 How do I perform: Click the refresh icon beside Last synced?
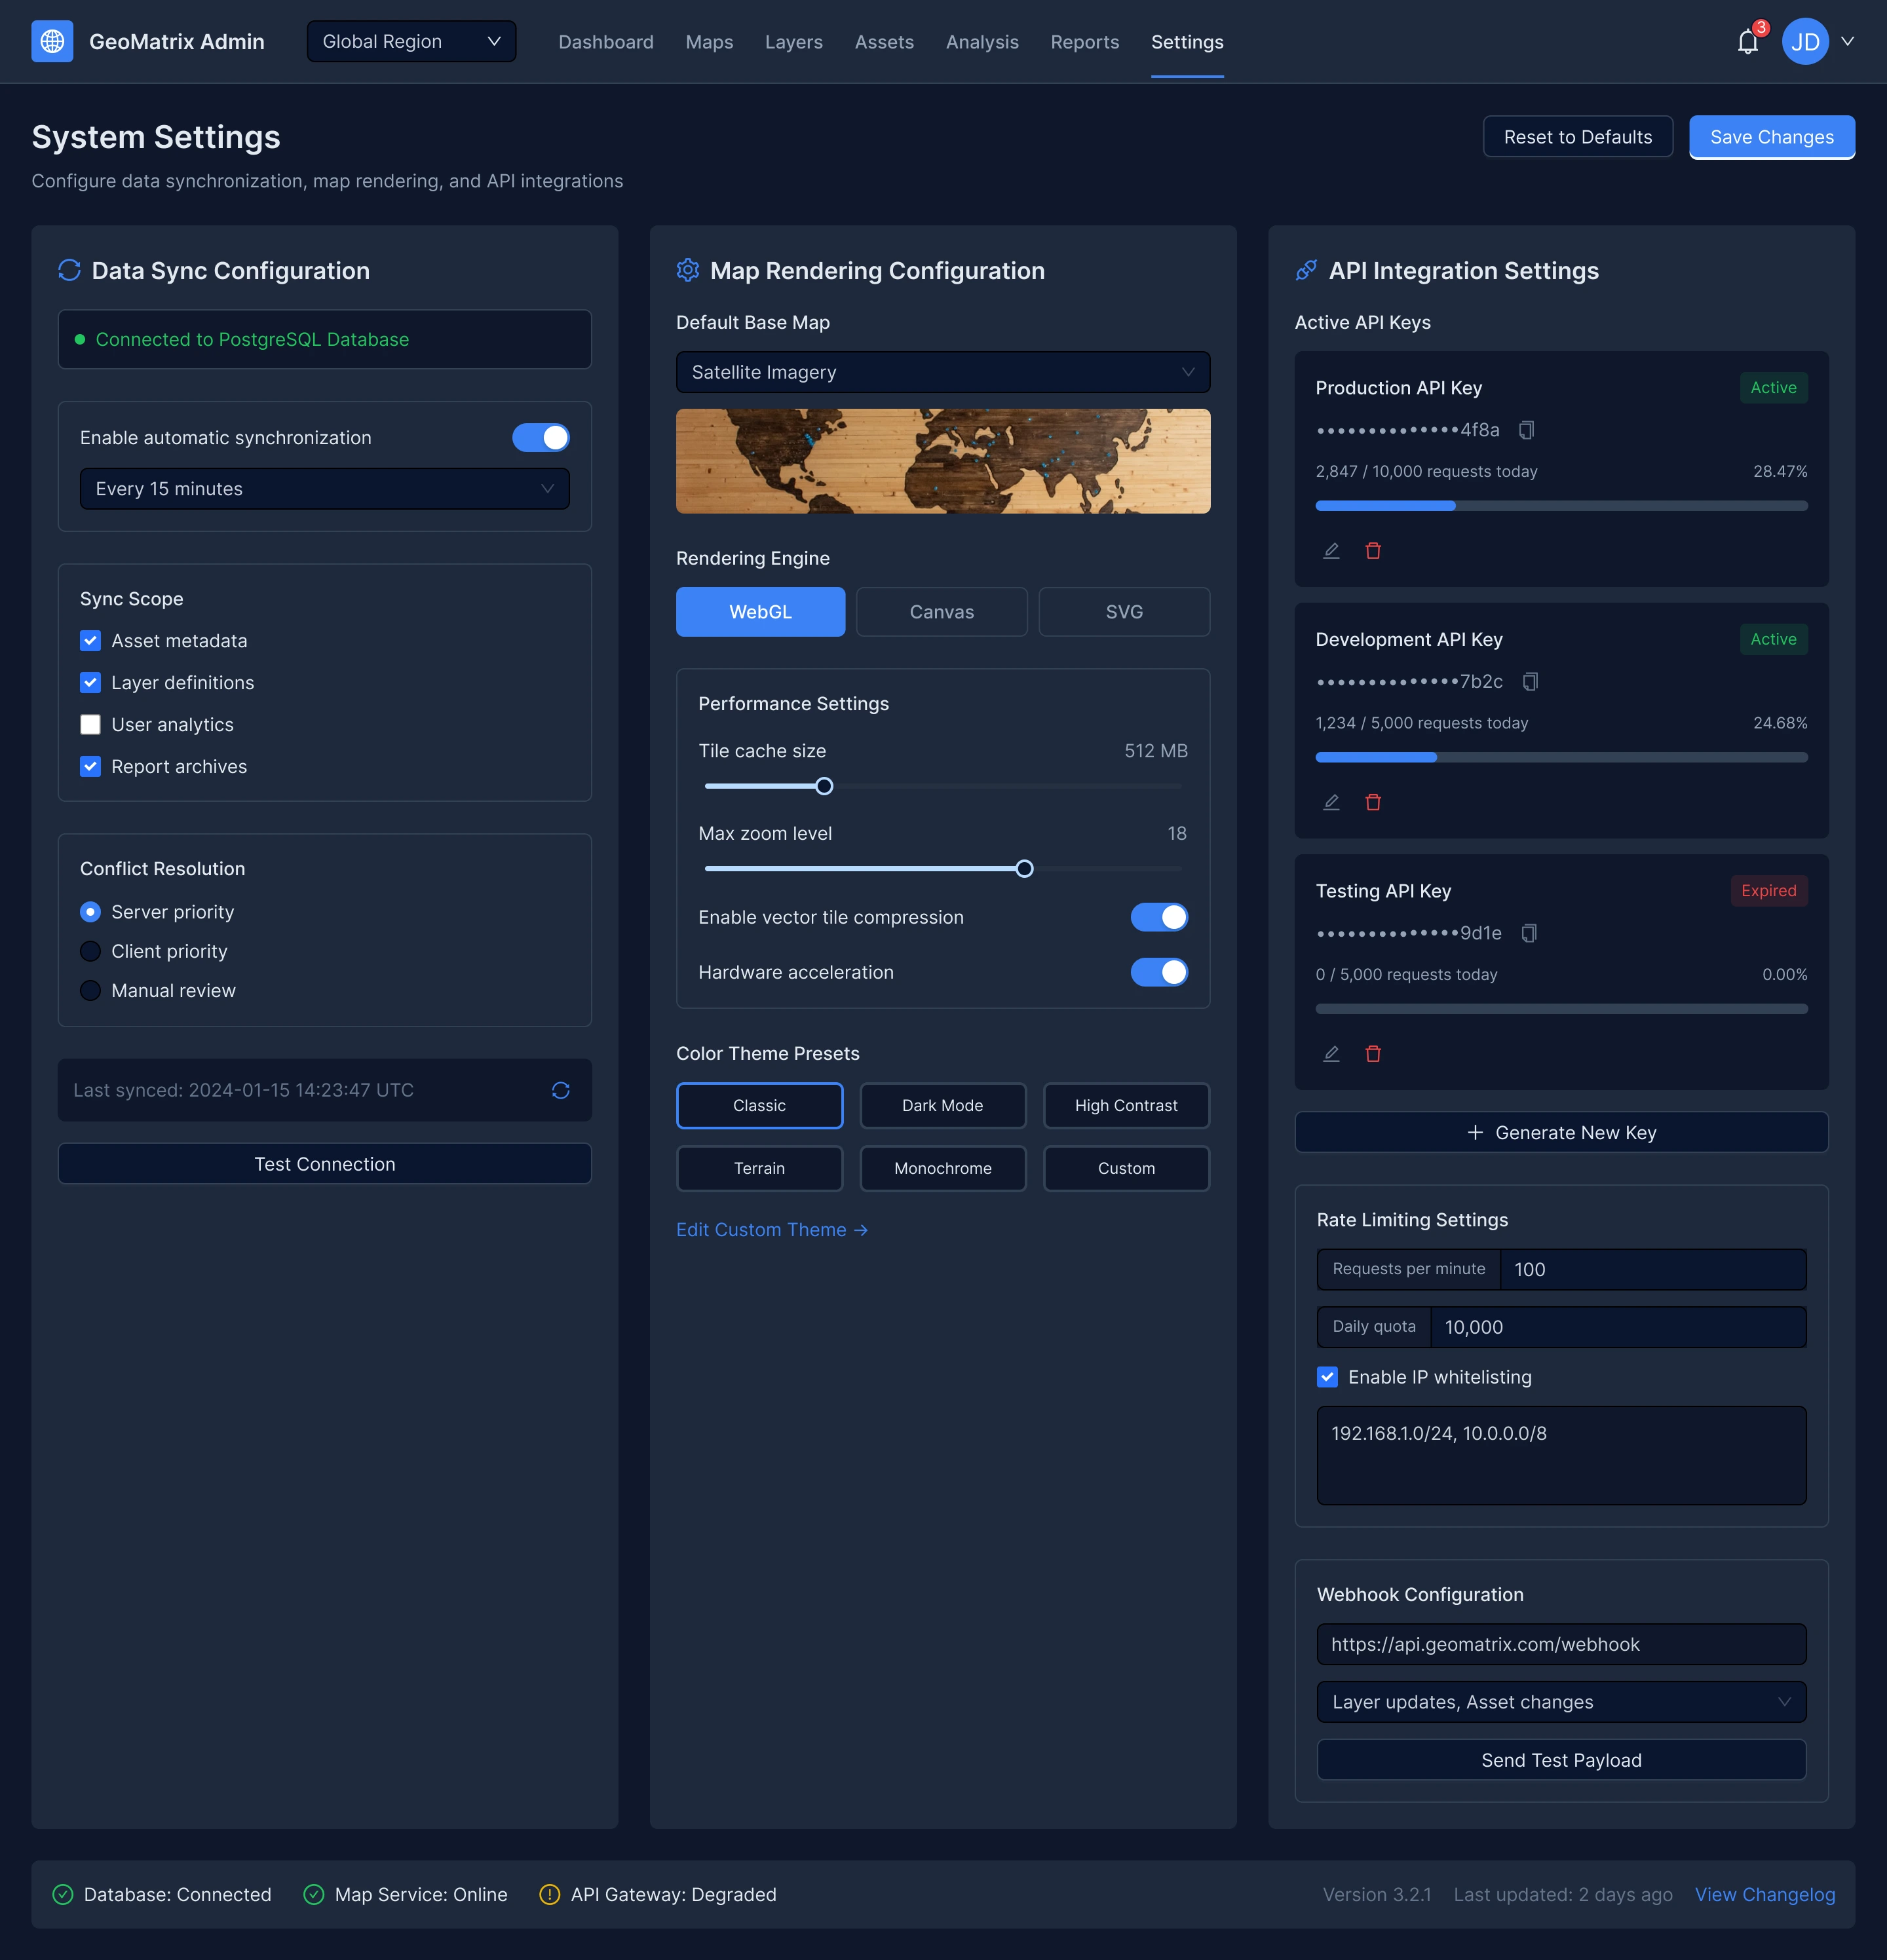tap(560, 1090)
